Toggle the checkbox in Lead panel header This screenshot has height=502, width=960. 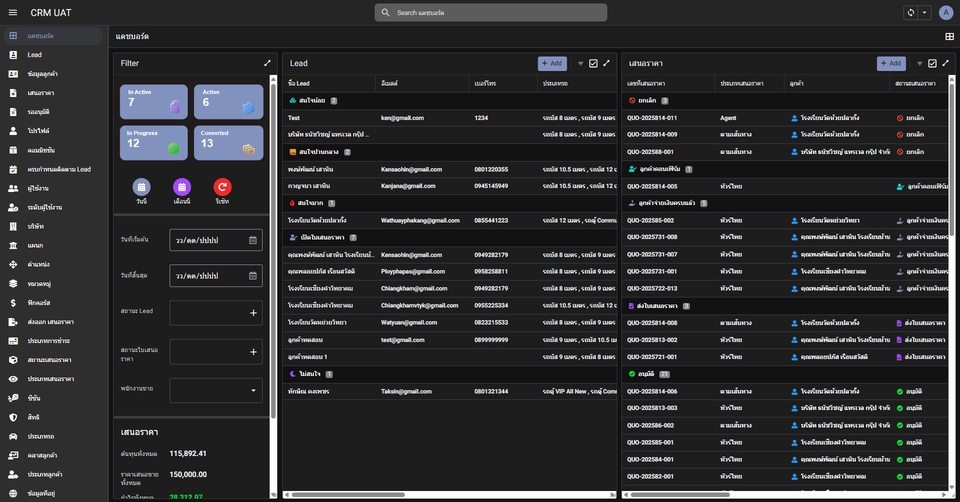tap(593, 63)
